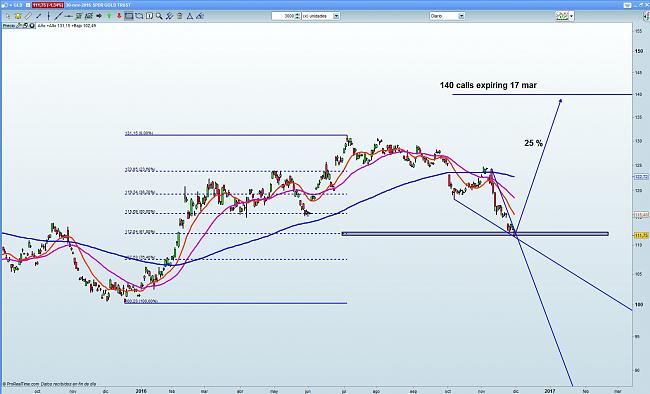Open the unidades units dropdown

click(321, 16)
